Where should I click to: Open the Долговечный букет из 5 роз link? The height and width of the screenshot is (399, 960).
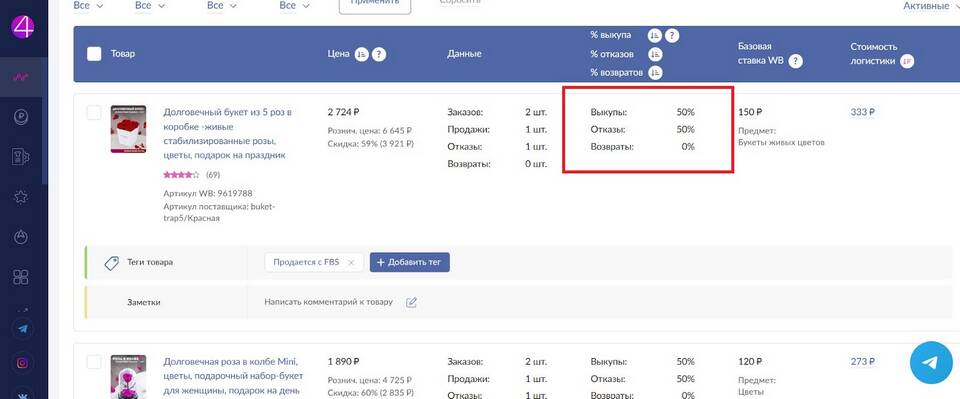click(227, 134)
